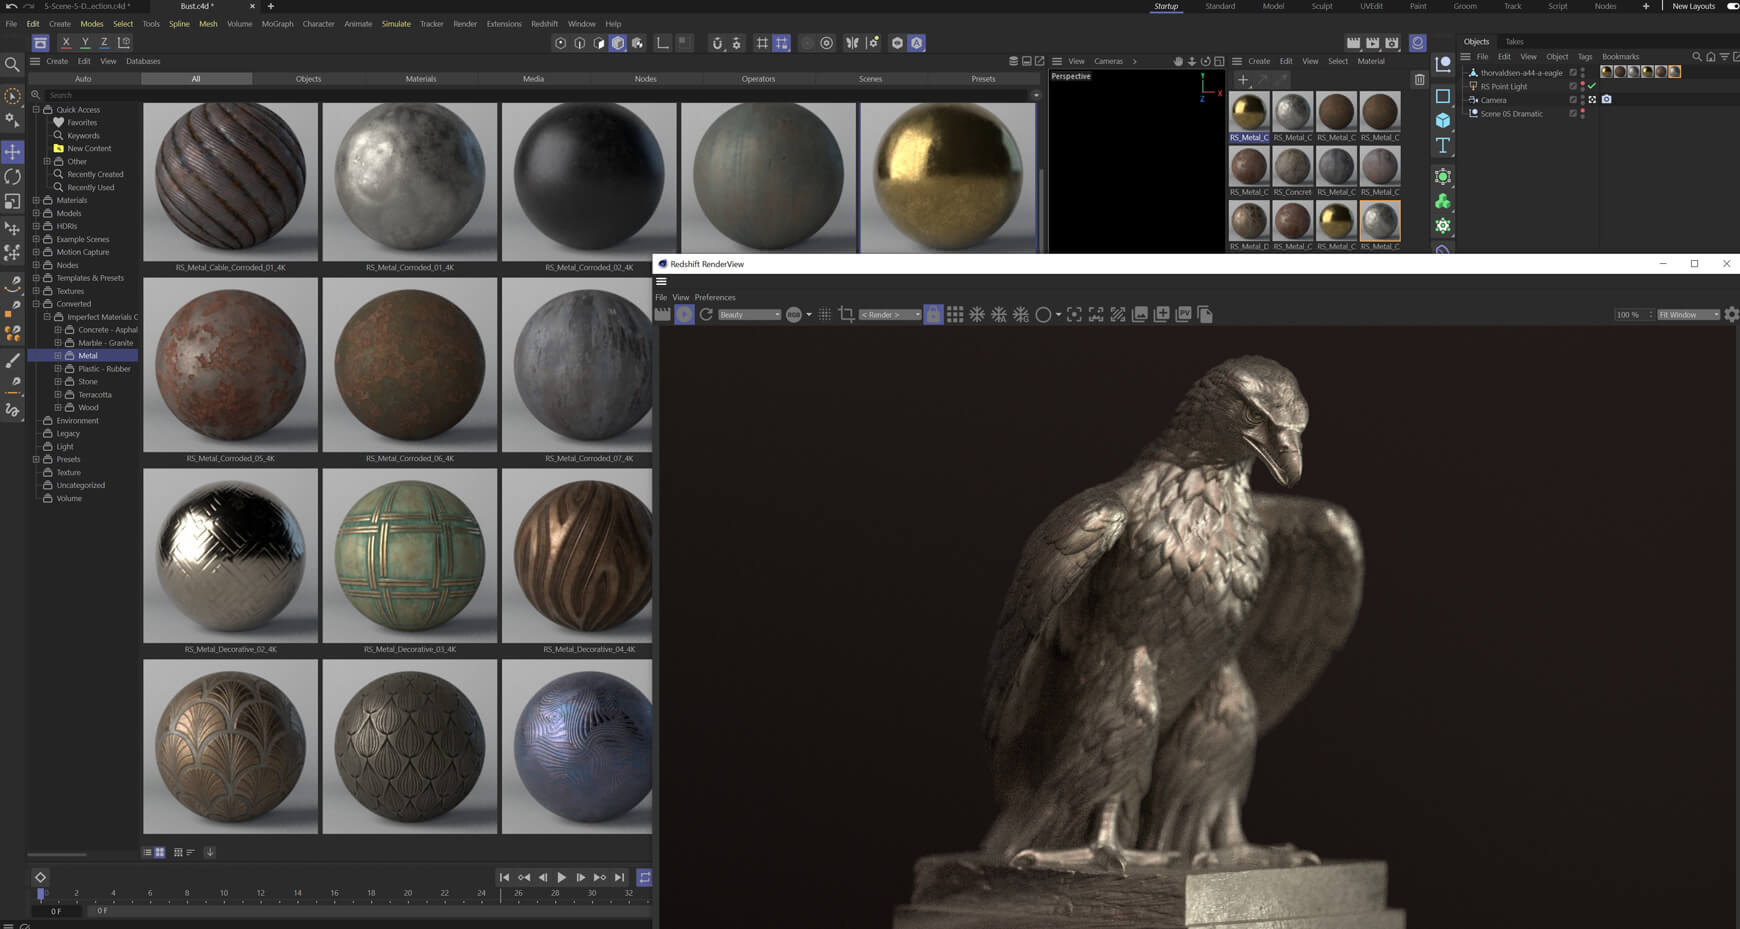Image resolution: width=1740 pixels, height=929 pixels.
Task: Open the MoGraph menu
Action: 277,24
